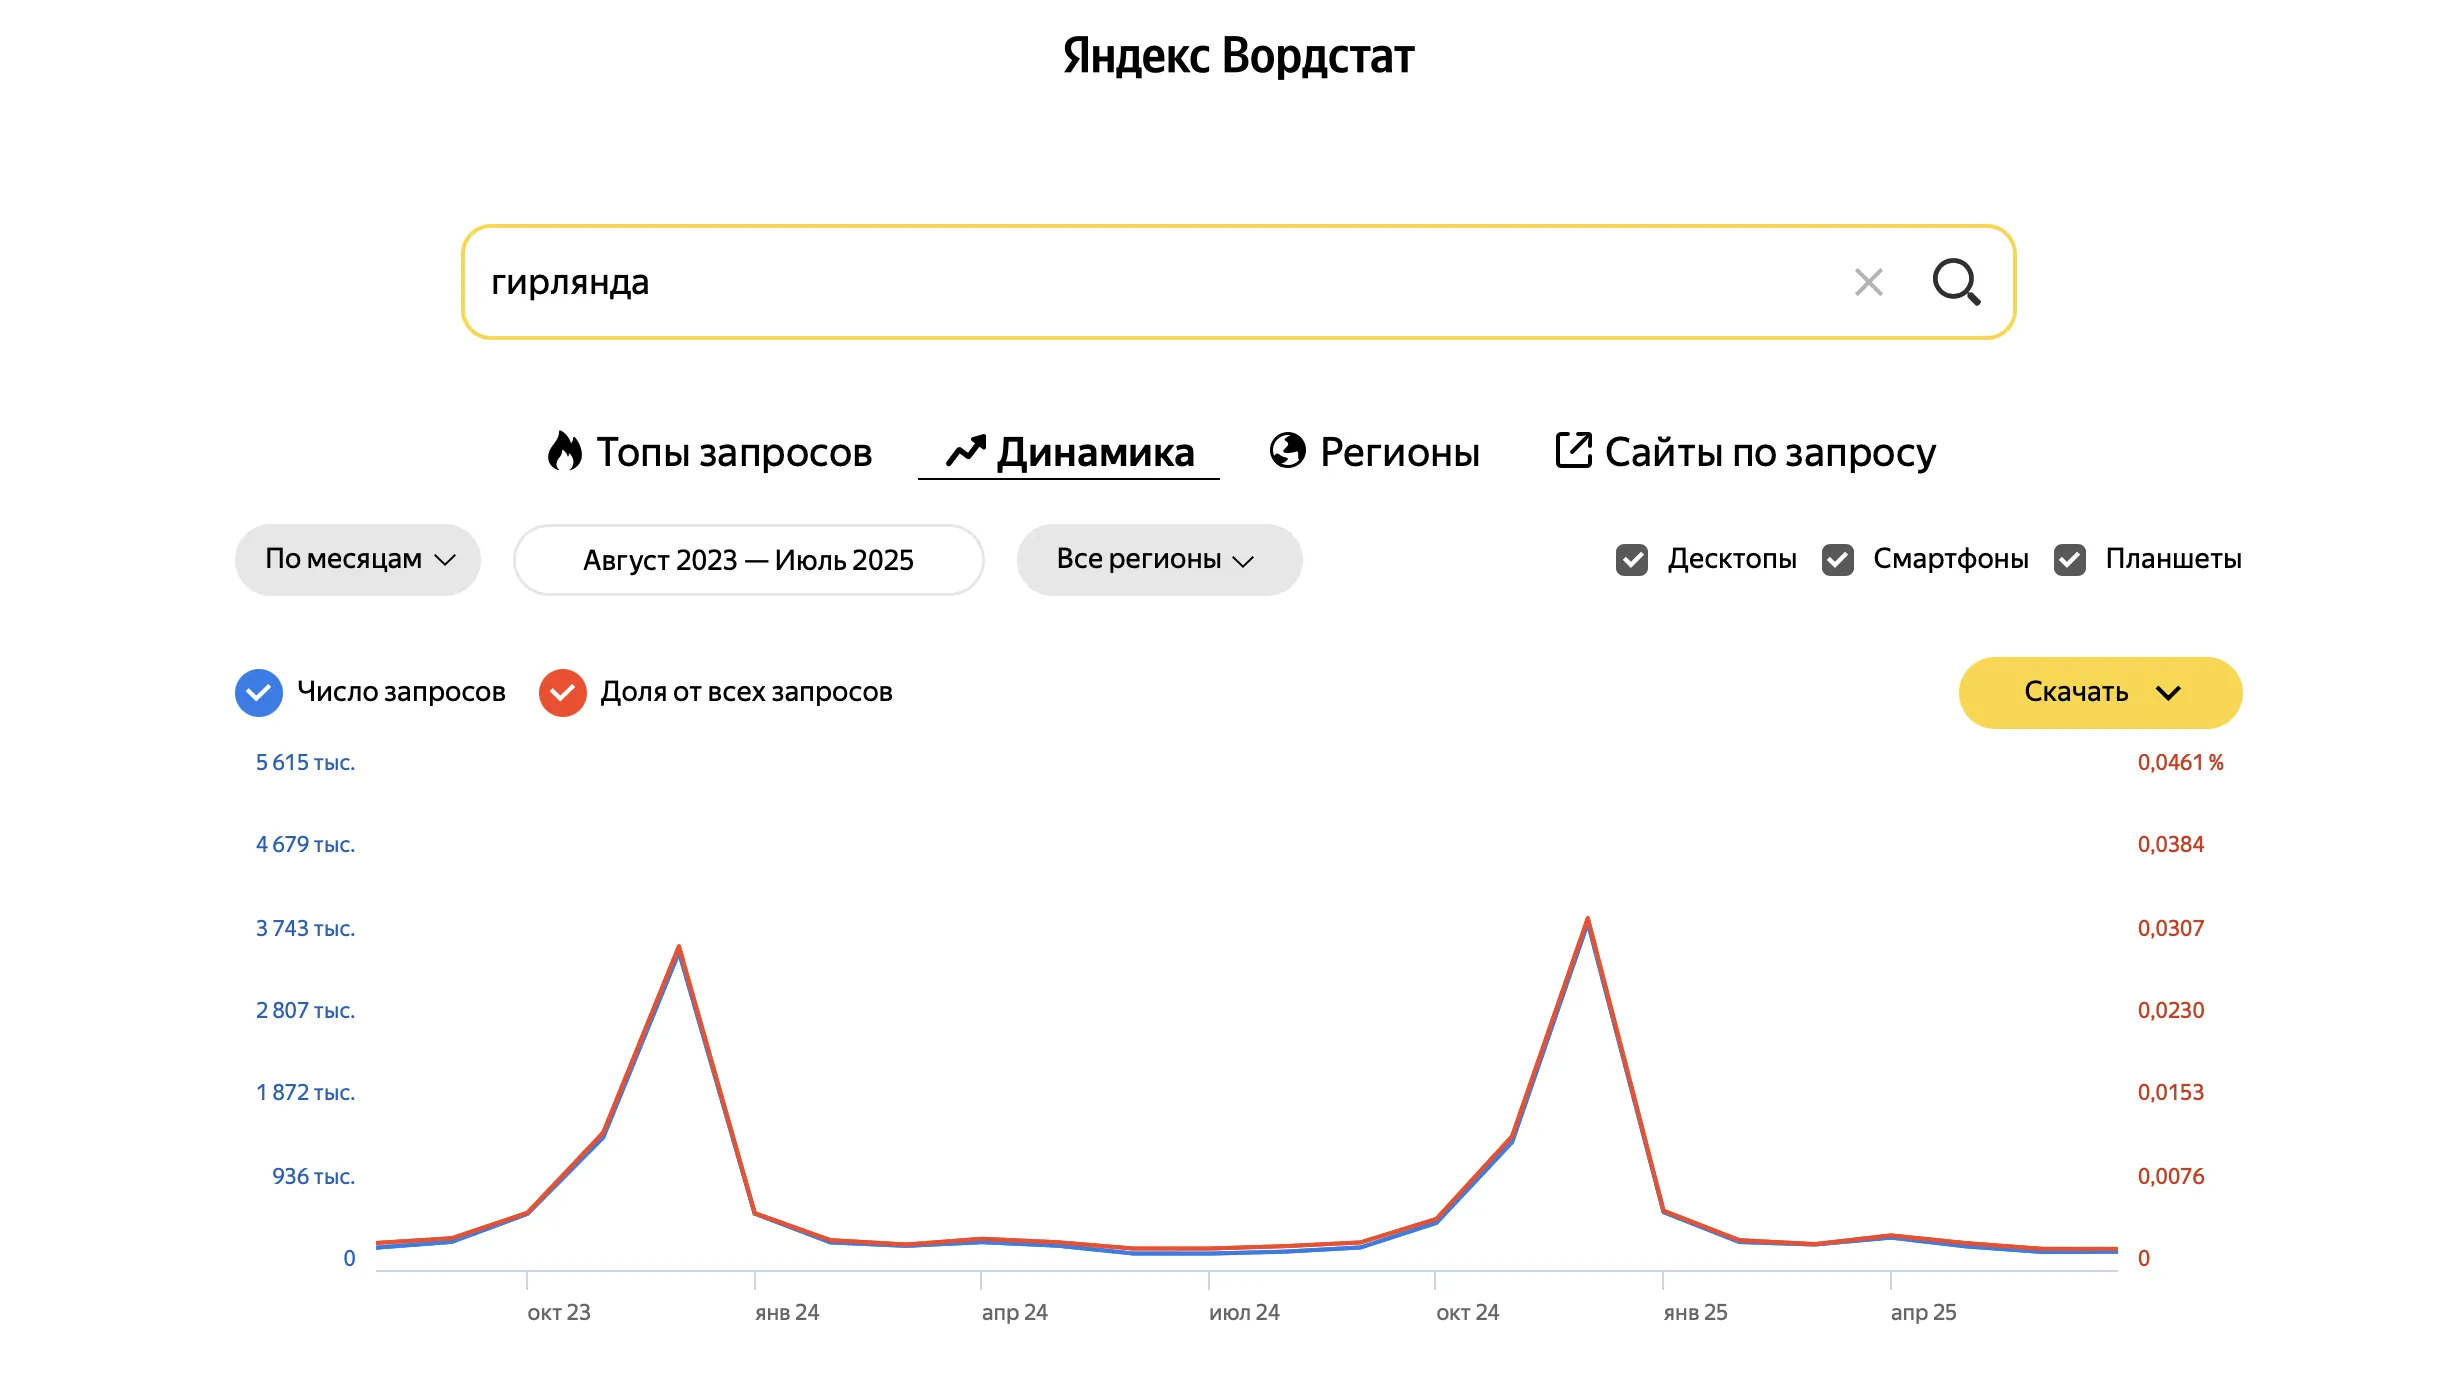Image resolution: width=2448 pixels, height=1384 pixels.
Task: Open the По месяцам dropdown
Action: 358,560
